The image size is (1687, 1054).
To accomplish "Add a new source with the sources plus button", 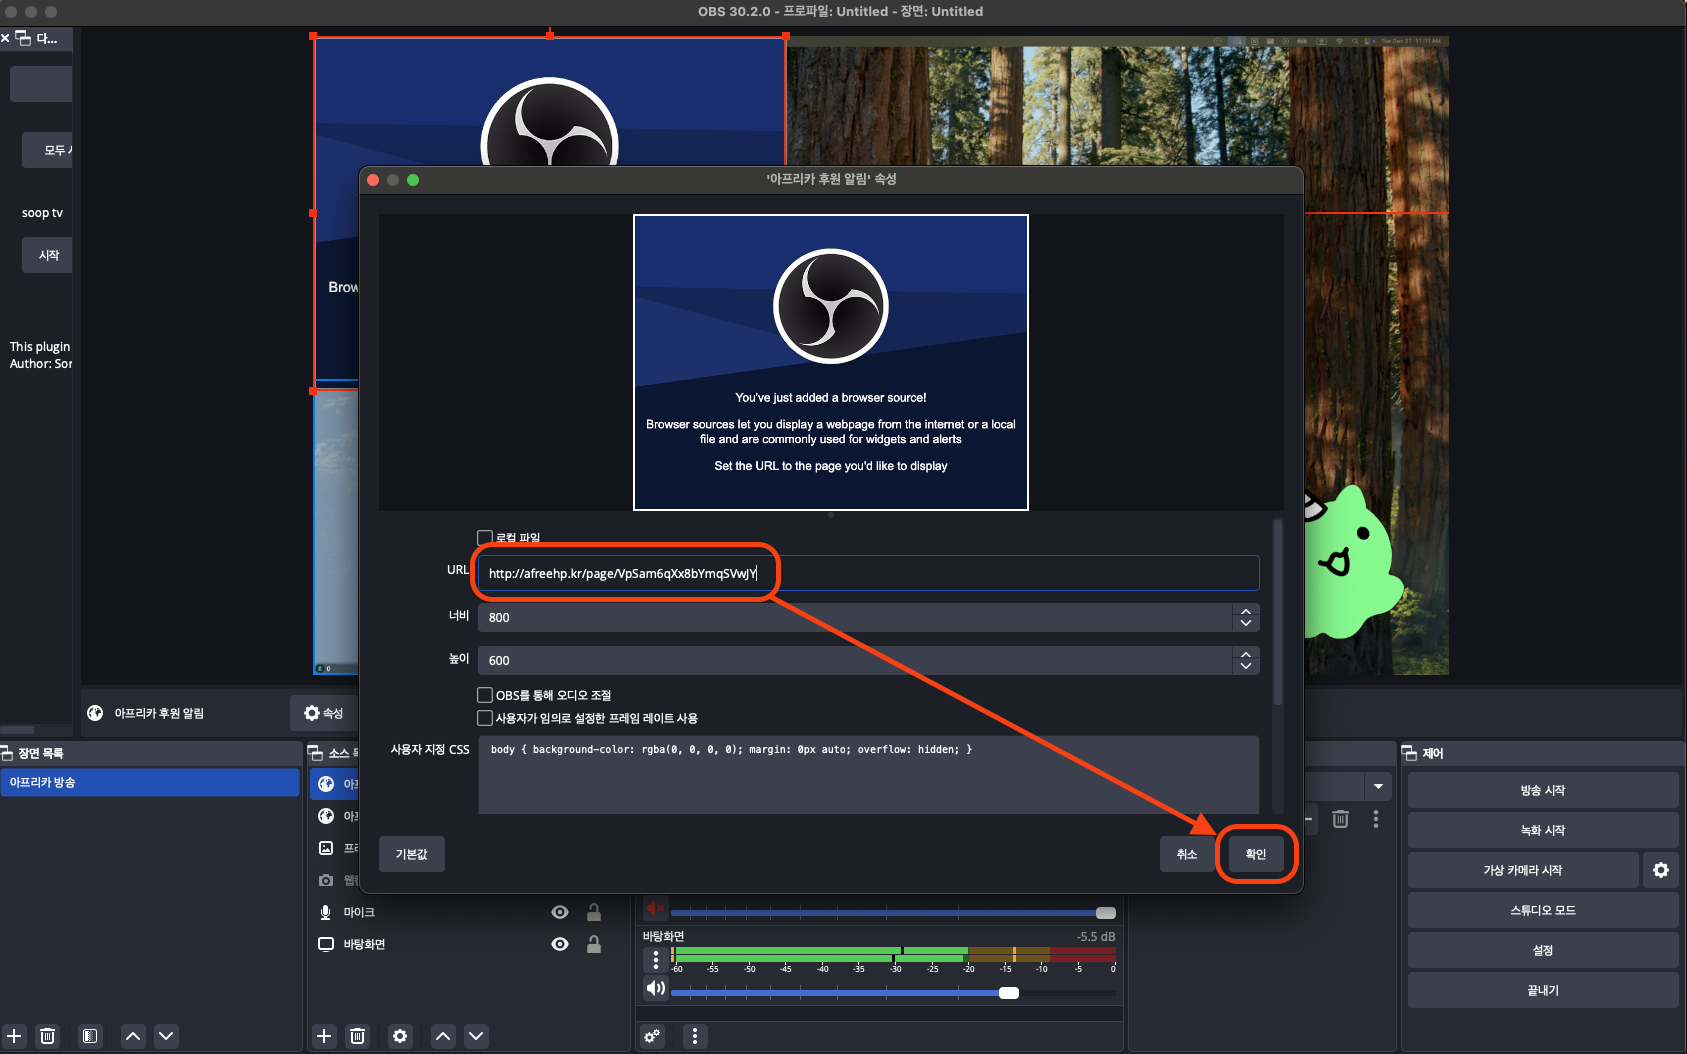I will (x=324, y=1036).
